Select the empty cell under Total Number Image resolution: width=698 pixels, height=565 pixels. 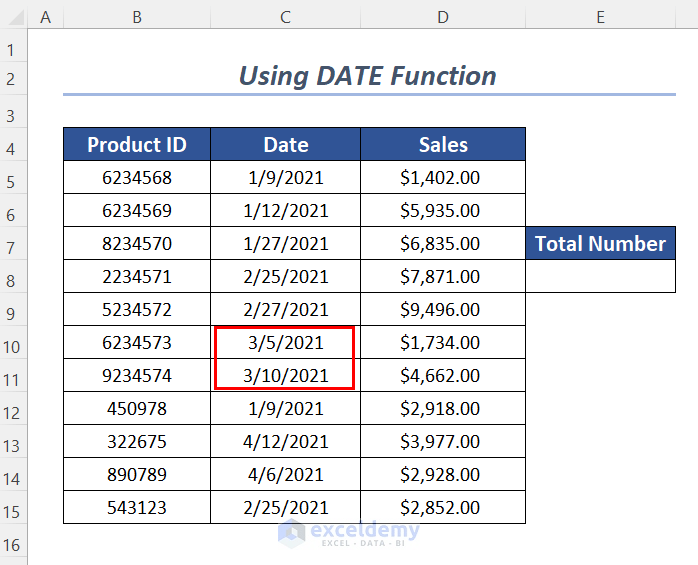pyautogui.click(x=601, y=276)
